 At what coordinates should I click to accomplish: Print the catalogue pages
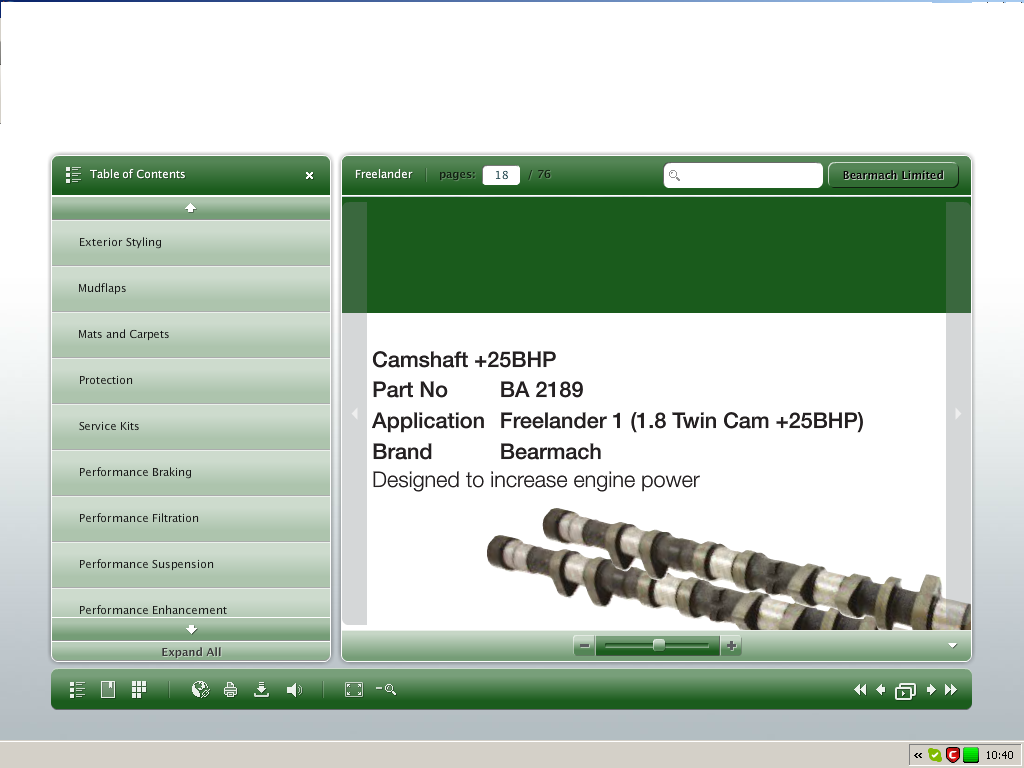(x=231, y=690)
